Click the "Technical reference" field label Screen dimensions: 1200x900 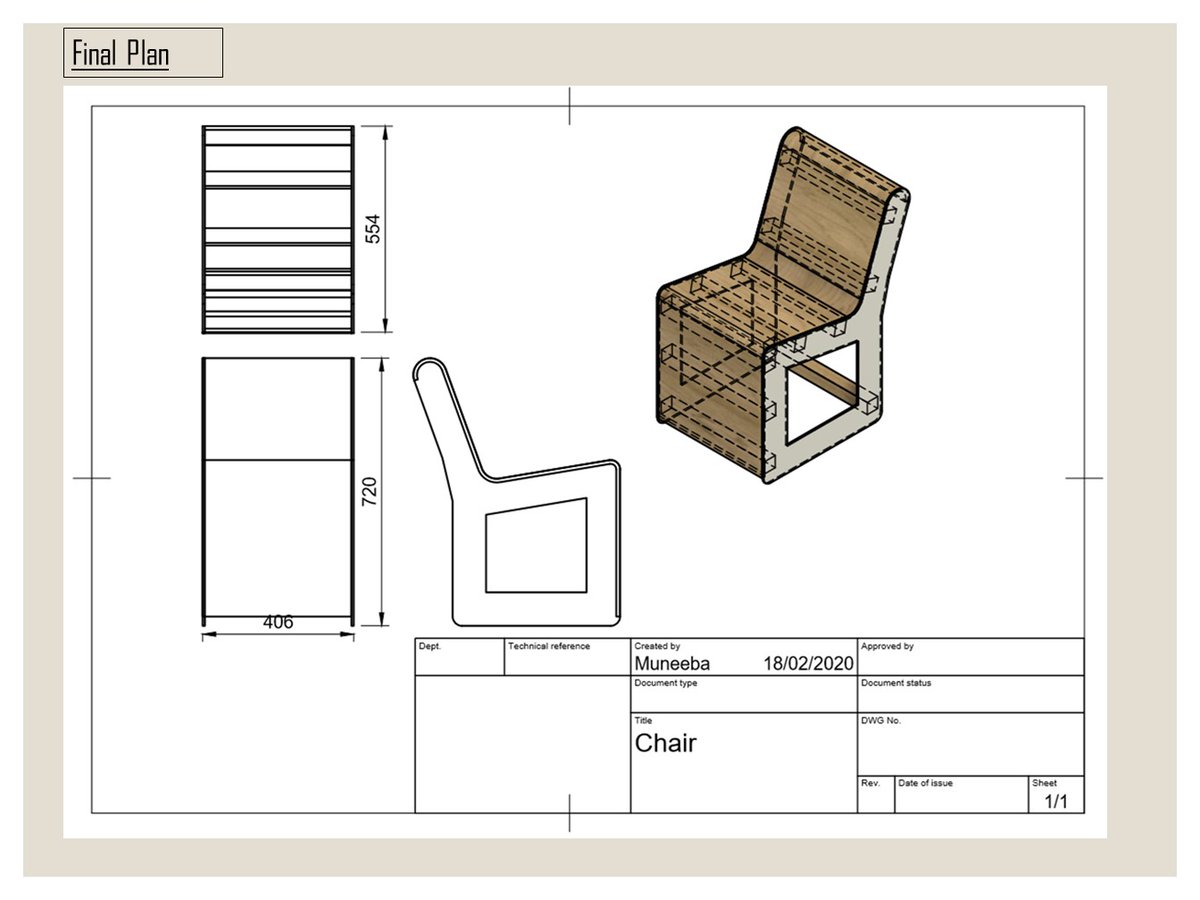549,647
